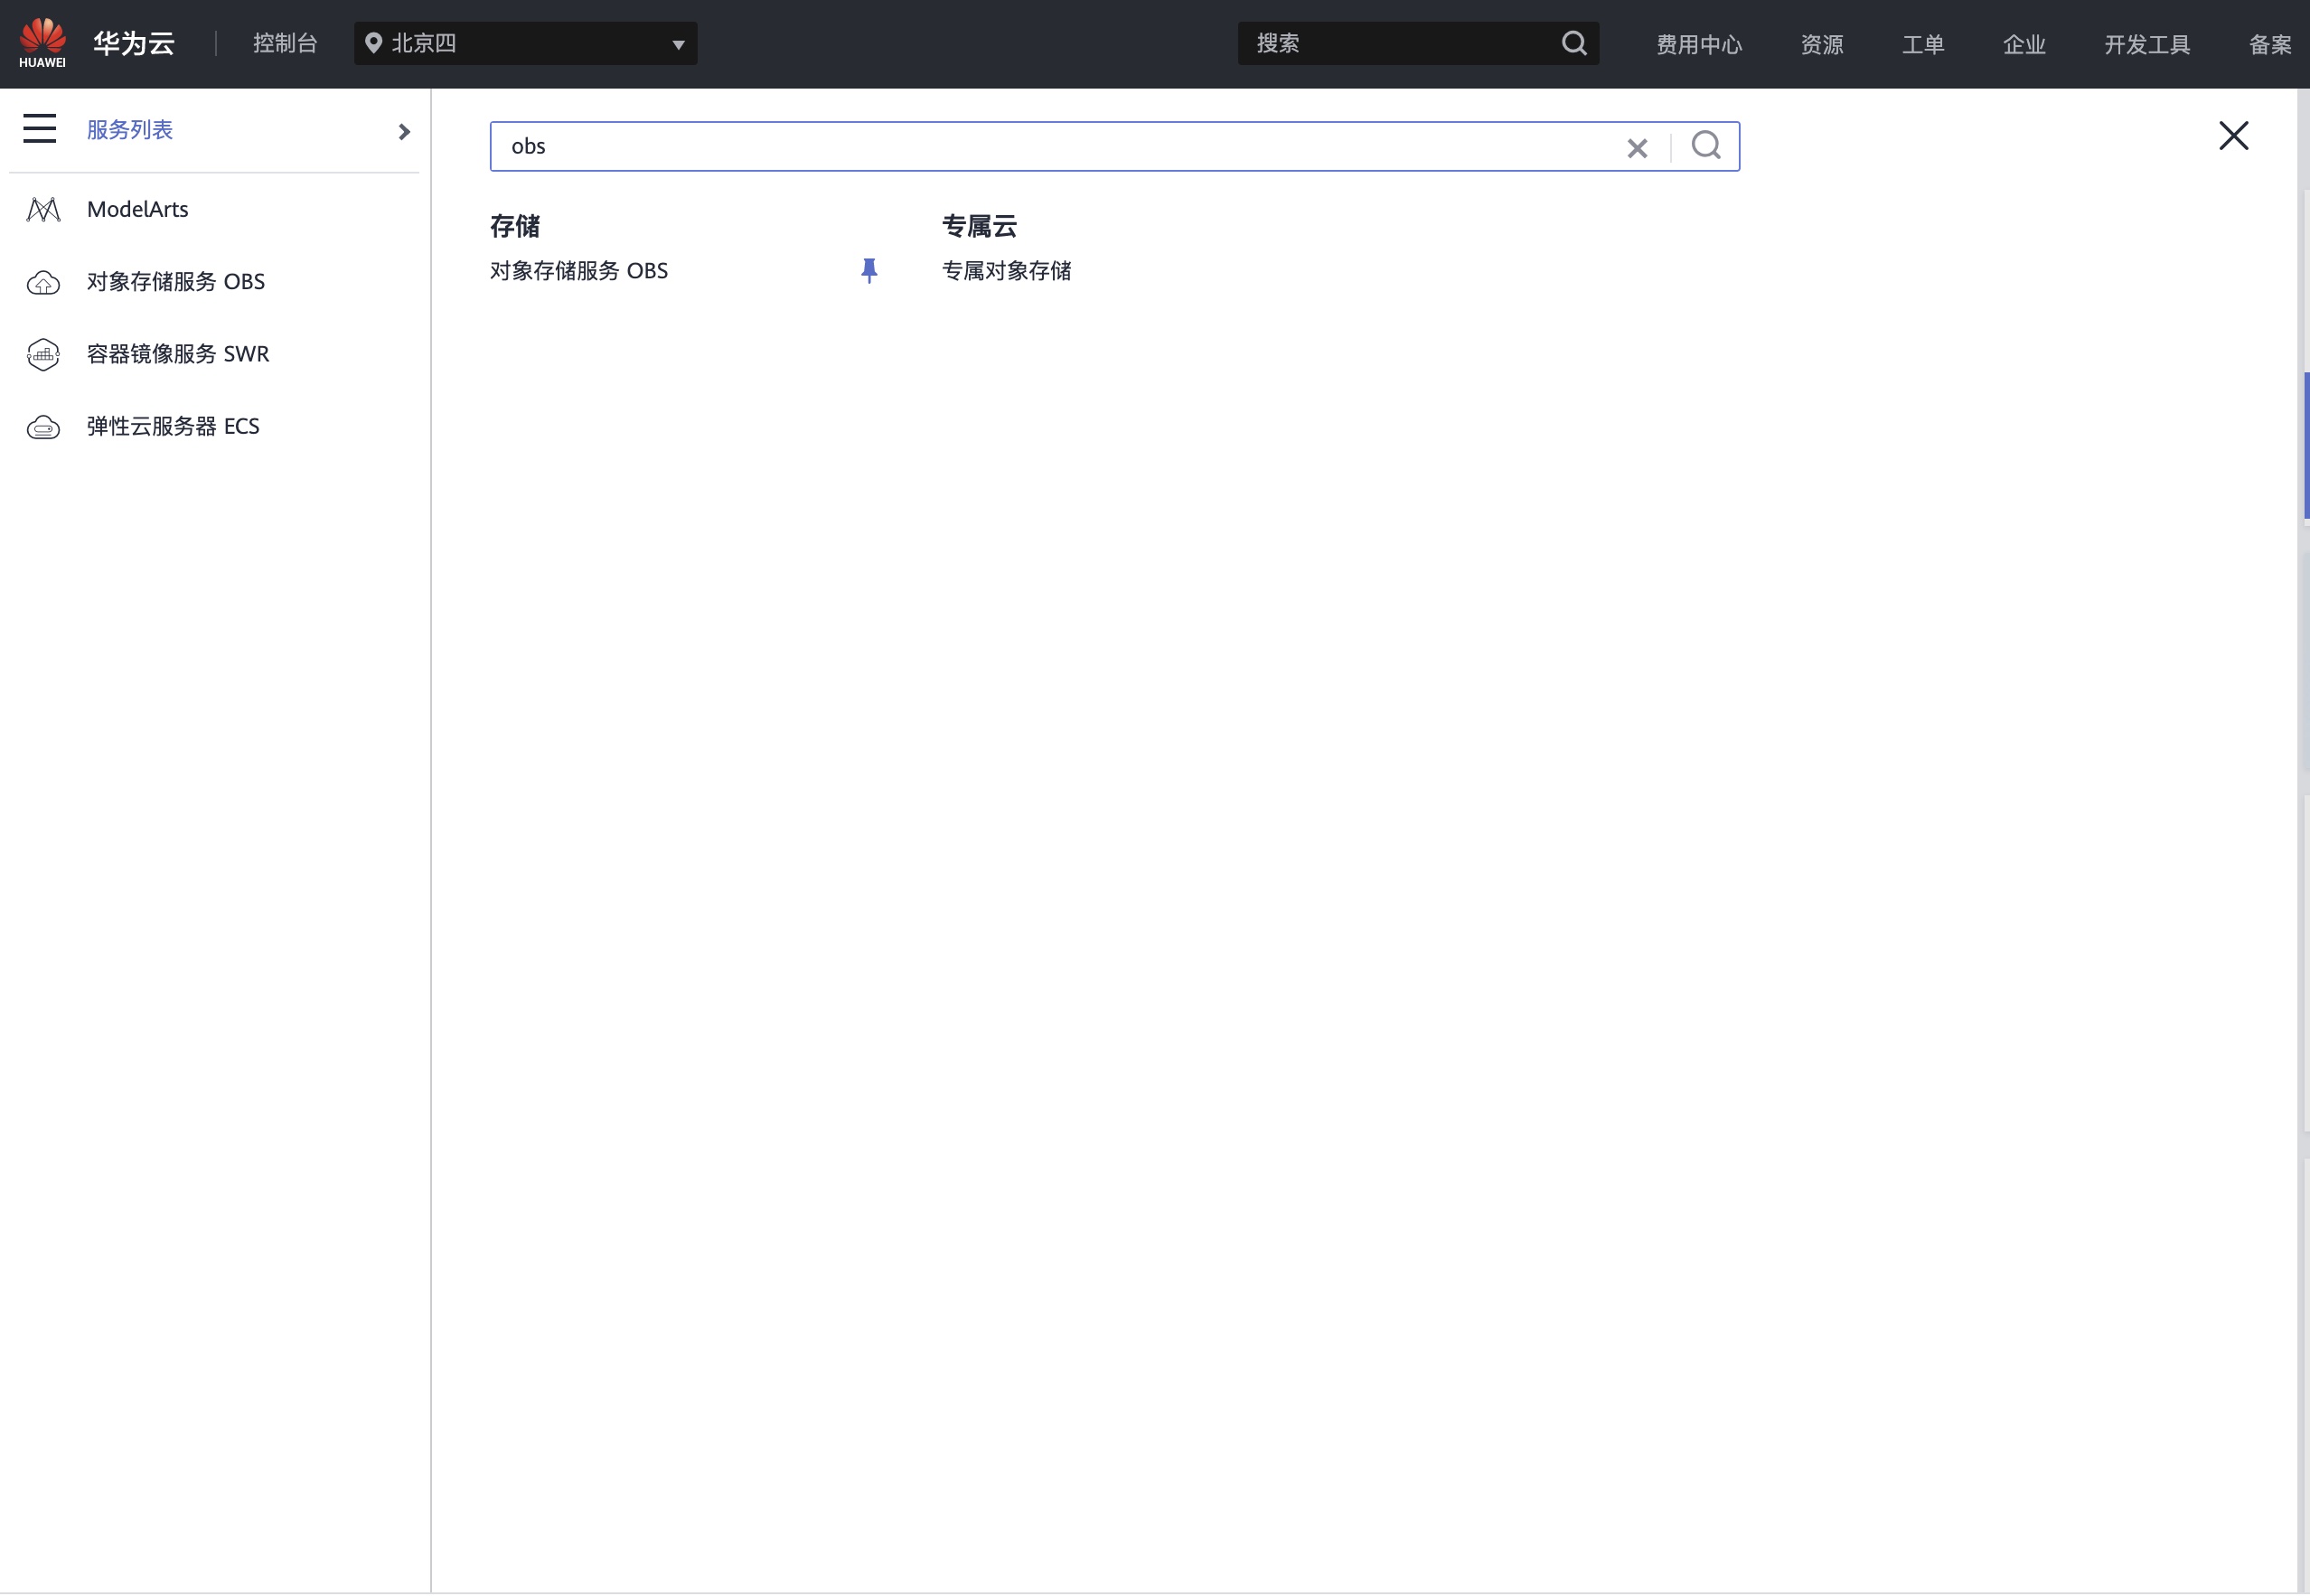
Task: Click the obs service search field
Action: tap(1050, 146)
